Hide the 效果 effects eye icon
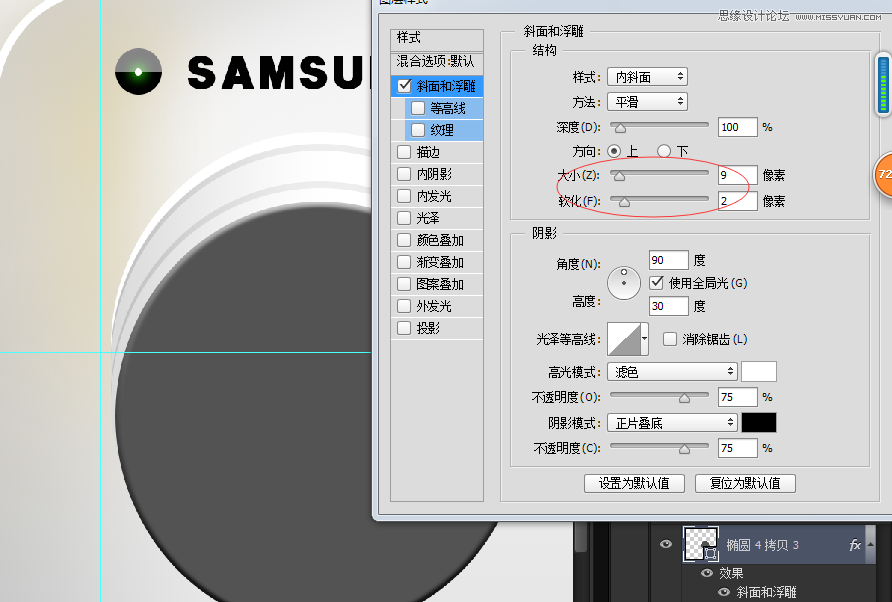Viewport: 892px width, 602px height. pyautogui.click(x=707, y=573)
